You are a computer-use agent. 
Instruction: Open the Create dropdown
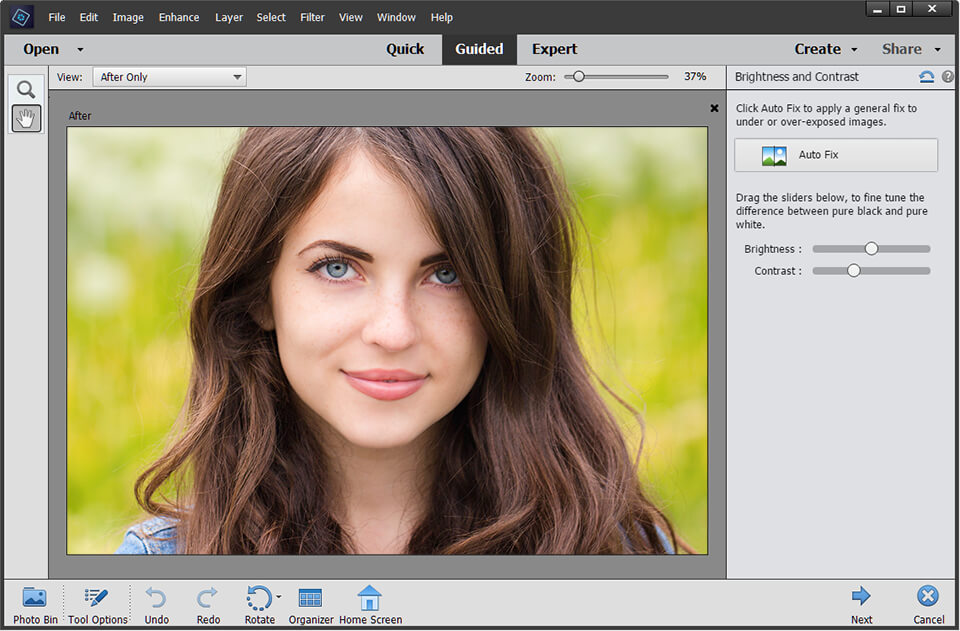click(824, 48)
